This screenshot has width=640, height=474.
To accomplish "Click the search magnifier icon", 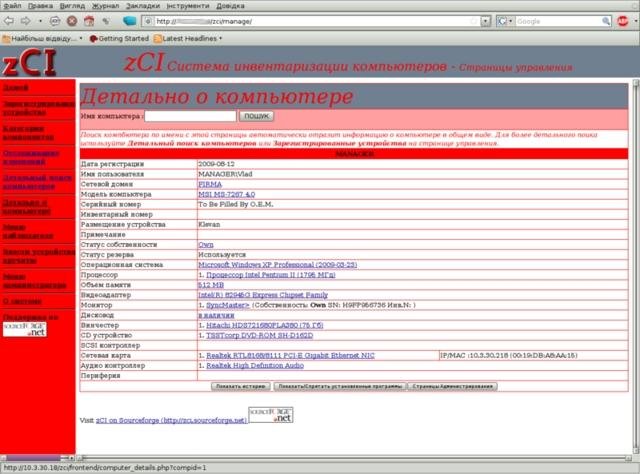I will pos(606,21).
